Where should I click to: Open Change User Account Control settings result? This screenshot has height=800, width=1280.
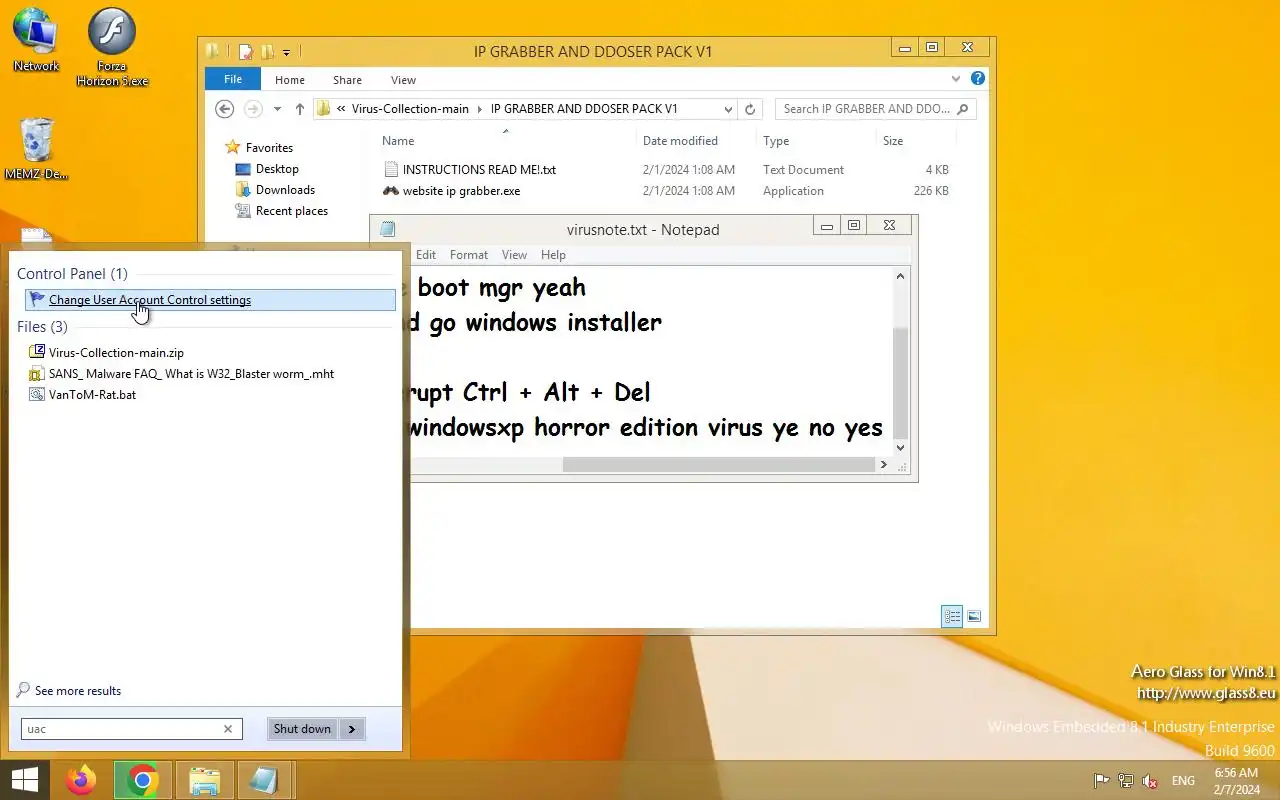click(210, 300)
